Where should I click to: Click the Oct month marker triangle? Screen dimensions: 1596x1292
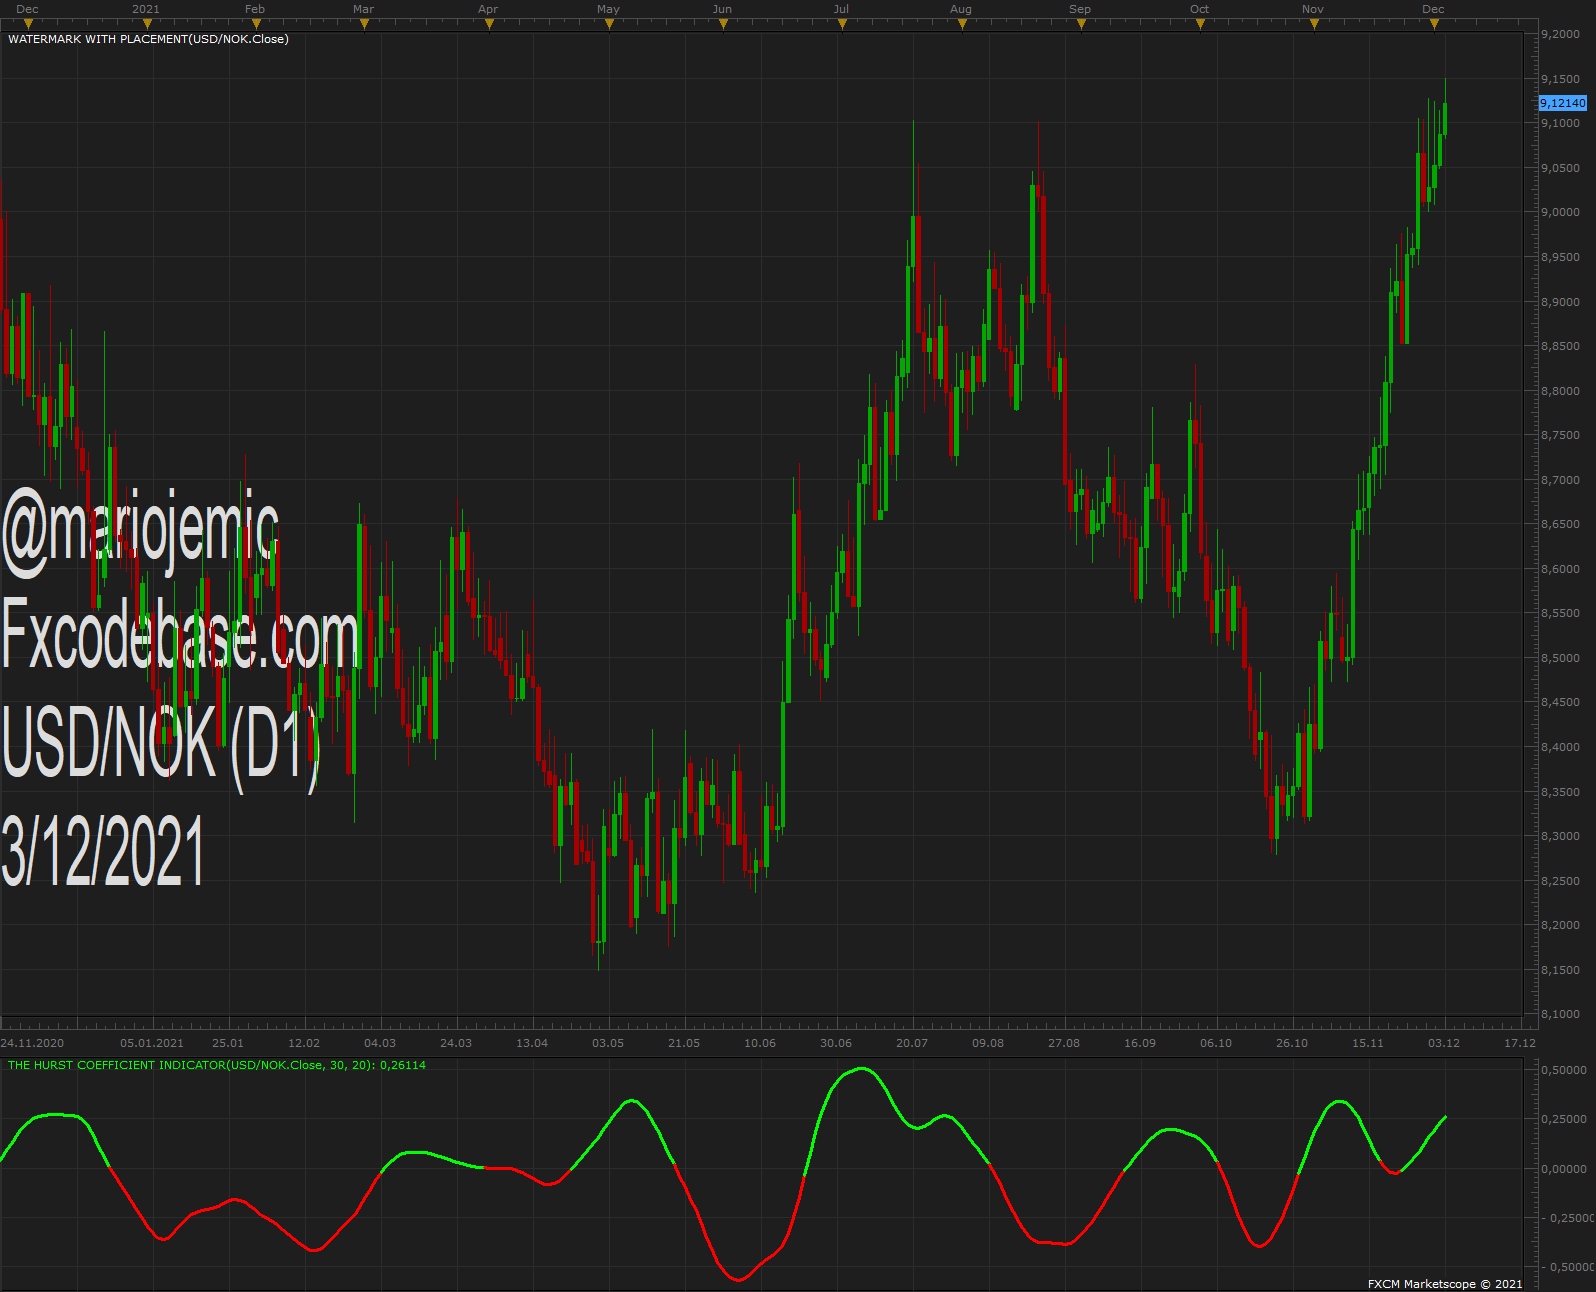pyautogui.click(x=1200, y=24)
